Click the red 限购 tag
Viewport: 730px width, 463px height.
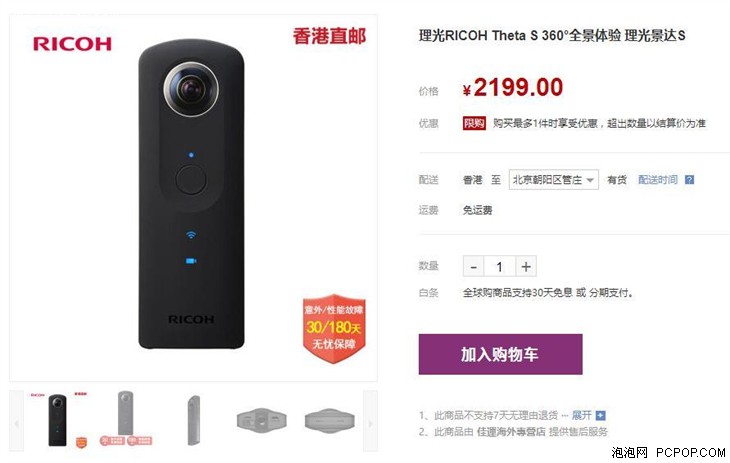474,123
